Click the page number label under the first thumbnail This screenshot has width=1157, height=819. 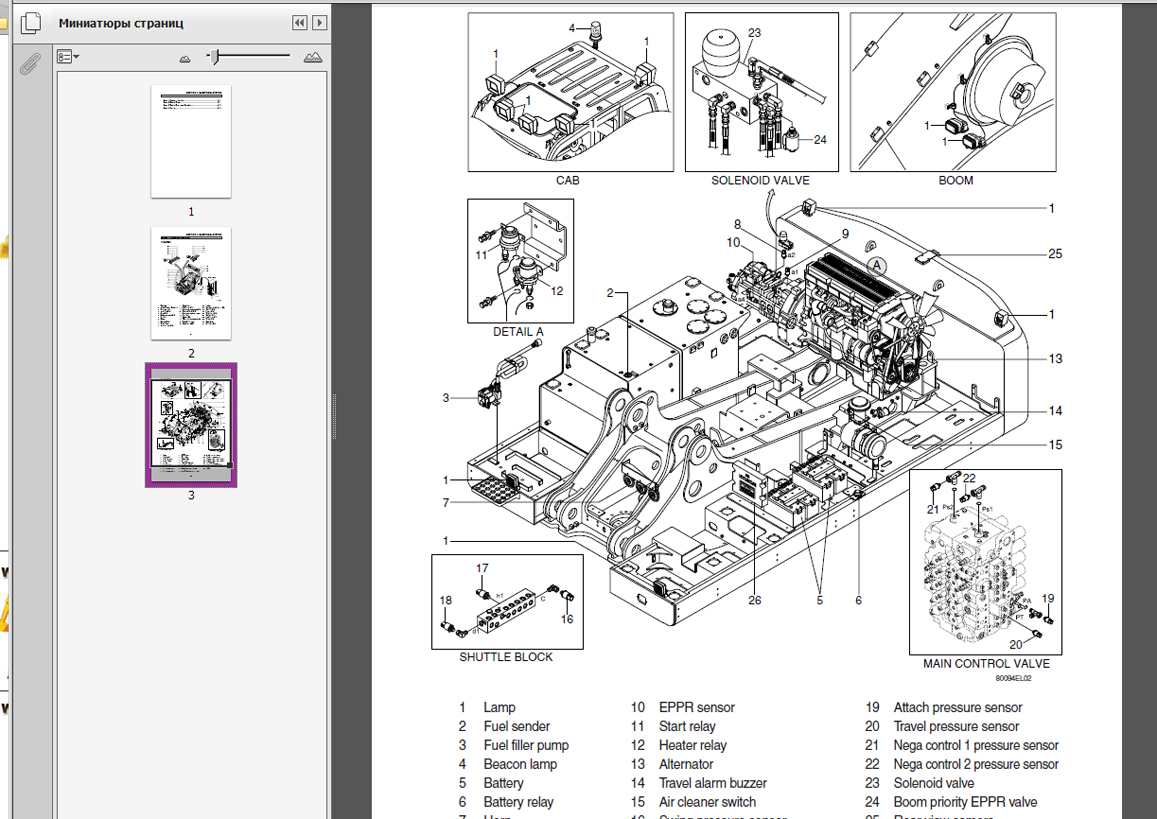click(191, 212)
